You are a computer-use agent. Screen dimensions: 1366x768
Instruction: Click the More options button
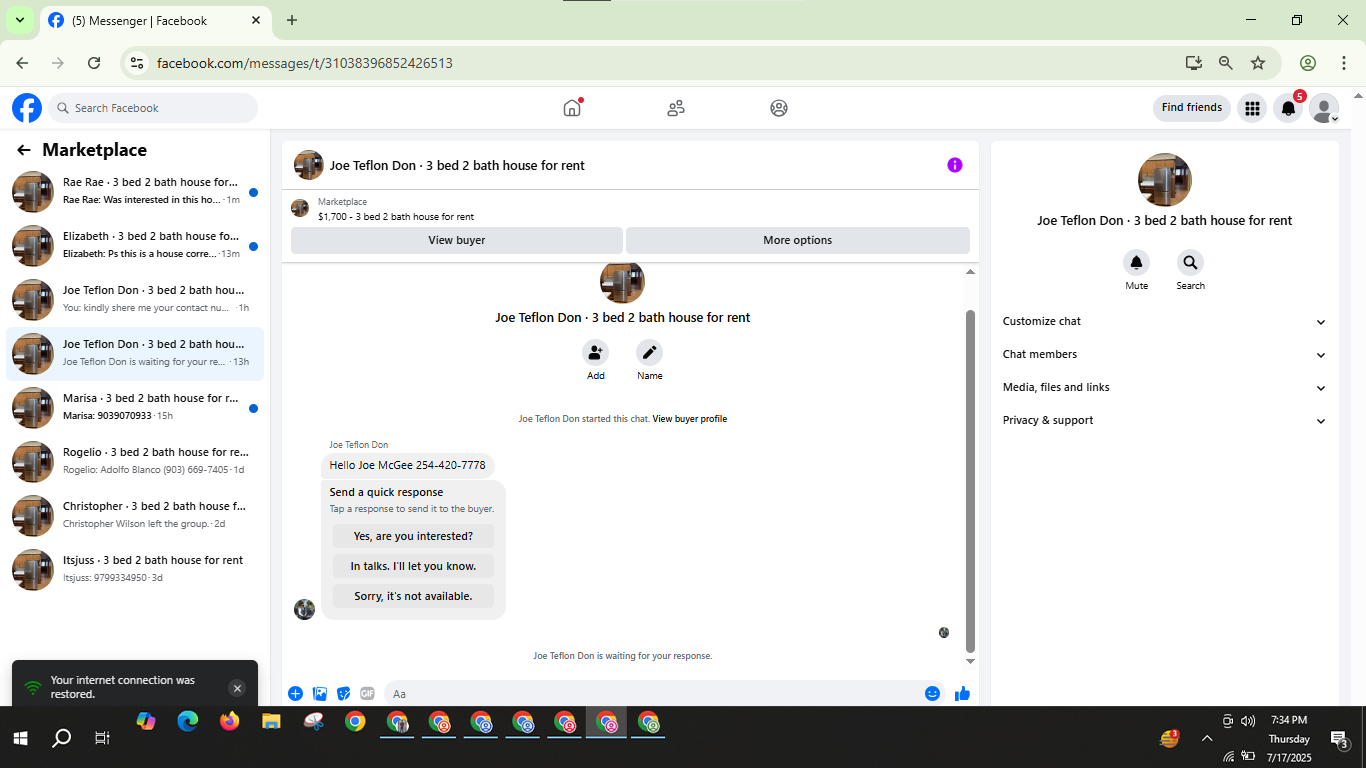click(798, 240)
